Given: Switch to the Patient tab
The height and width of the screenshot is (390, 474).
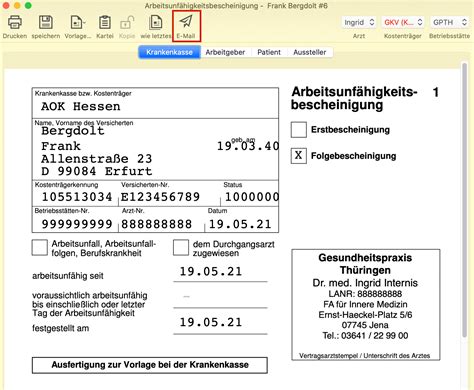Looking at the screenshot, I should coord(269,52).
